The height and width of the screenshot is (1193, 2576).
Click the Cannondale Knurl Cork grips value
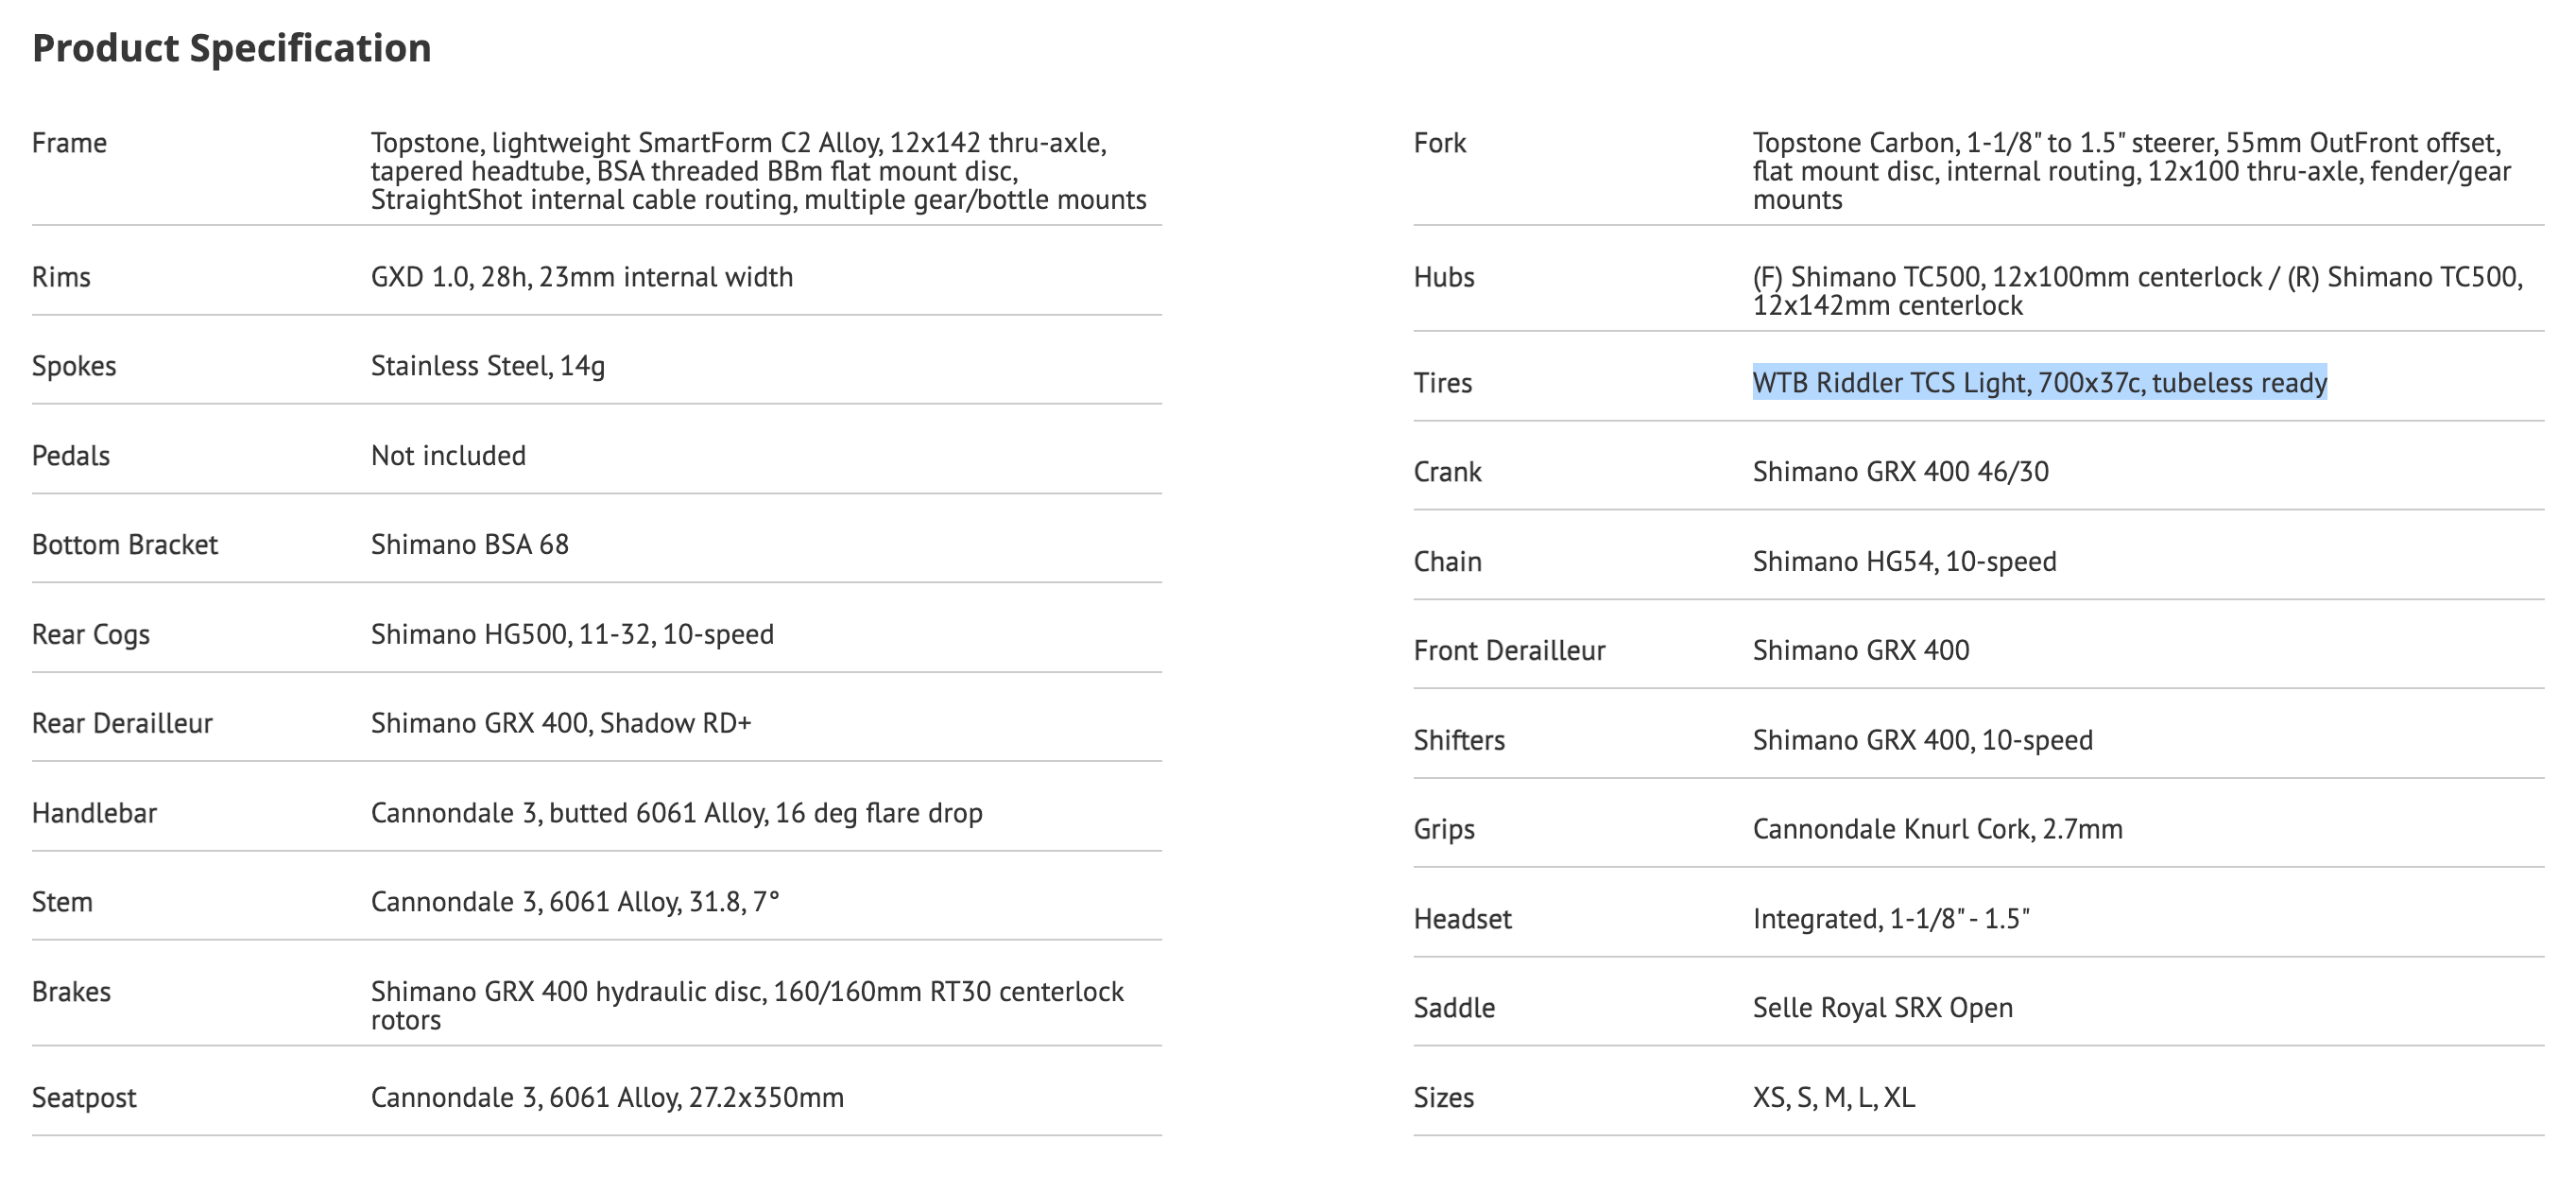point(1937,829)
